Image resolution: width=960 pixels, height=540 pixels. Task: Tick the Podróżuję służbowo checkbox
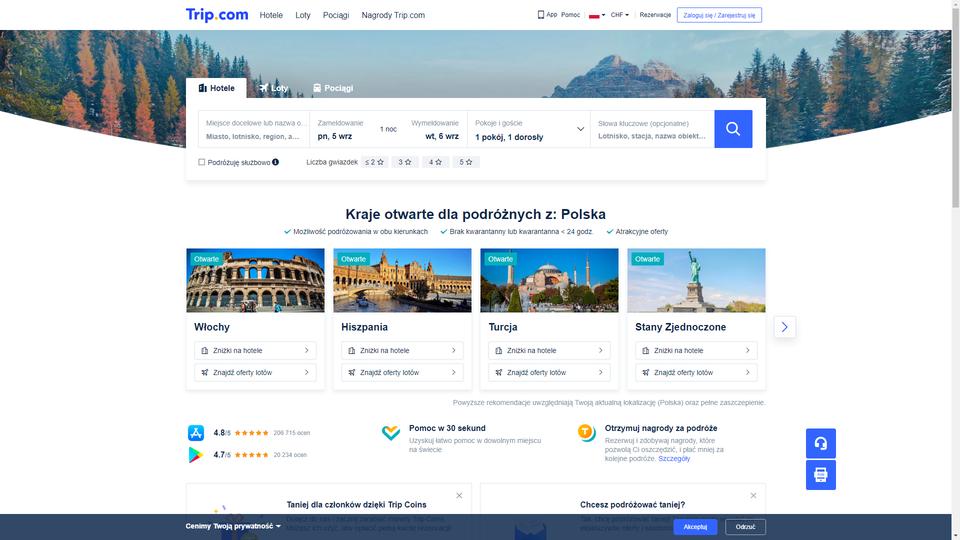[201, 162]
